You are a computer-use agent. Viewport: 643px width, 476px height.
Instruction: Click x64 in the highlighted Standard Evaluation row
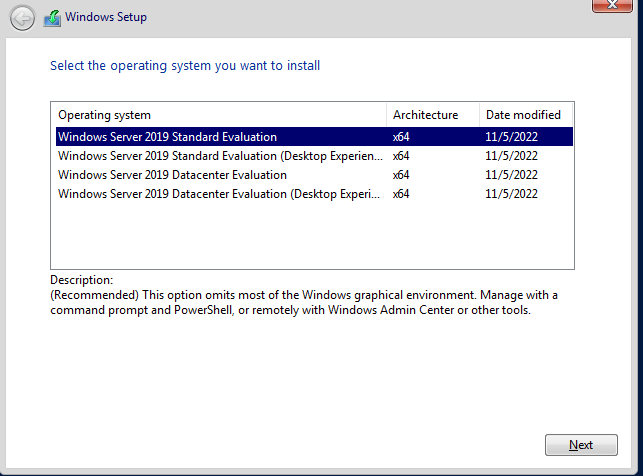click(401, 137)
